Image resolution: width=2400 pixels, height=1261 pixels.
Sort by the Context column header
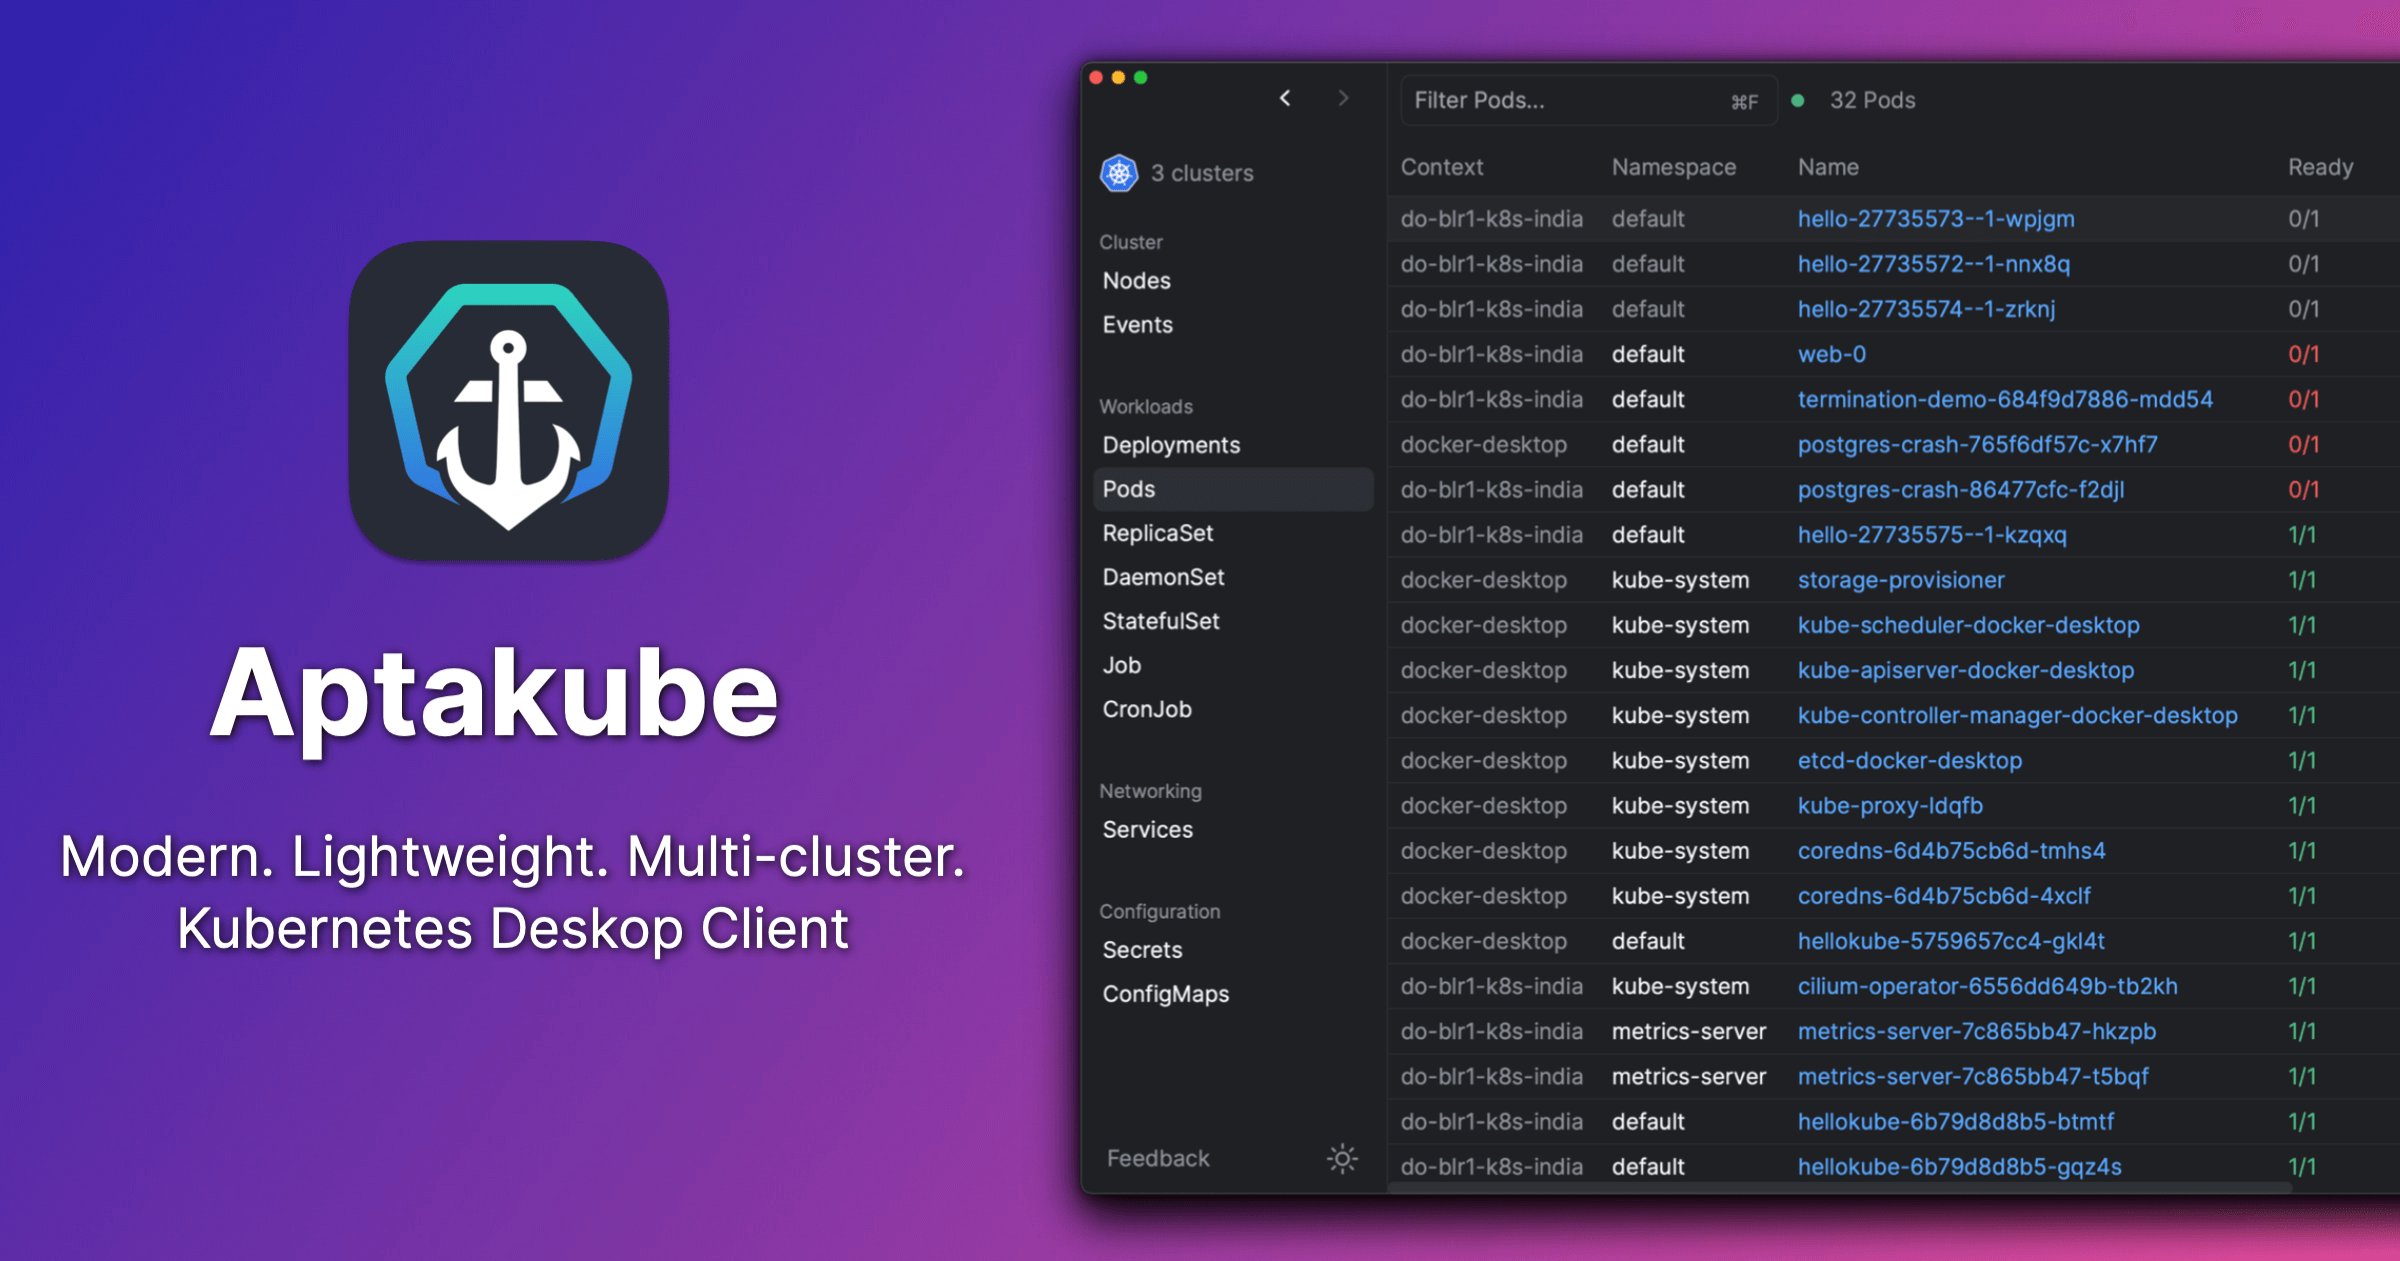(1441, 167)
